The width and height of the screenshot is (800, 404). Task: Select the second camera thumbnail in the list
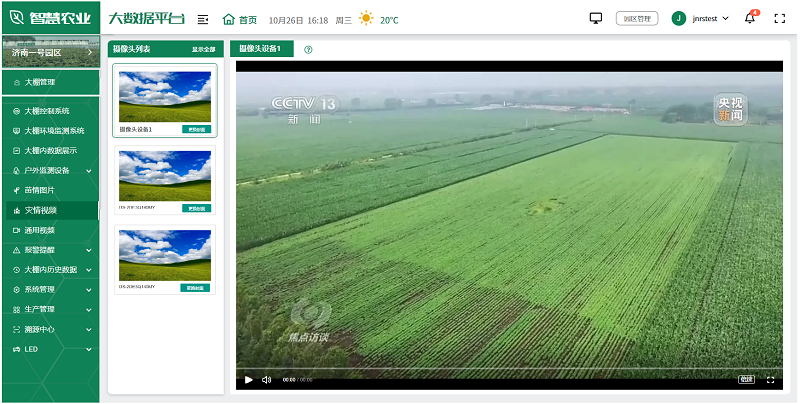pyautogui.click(x=165, y=175)
